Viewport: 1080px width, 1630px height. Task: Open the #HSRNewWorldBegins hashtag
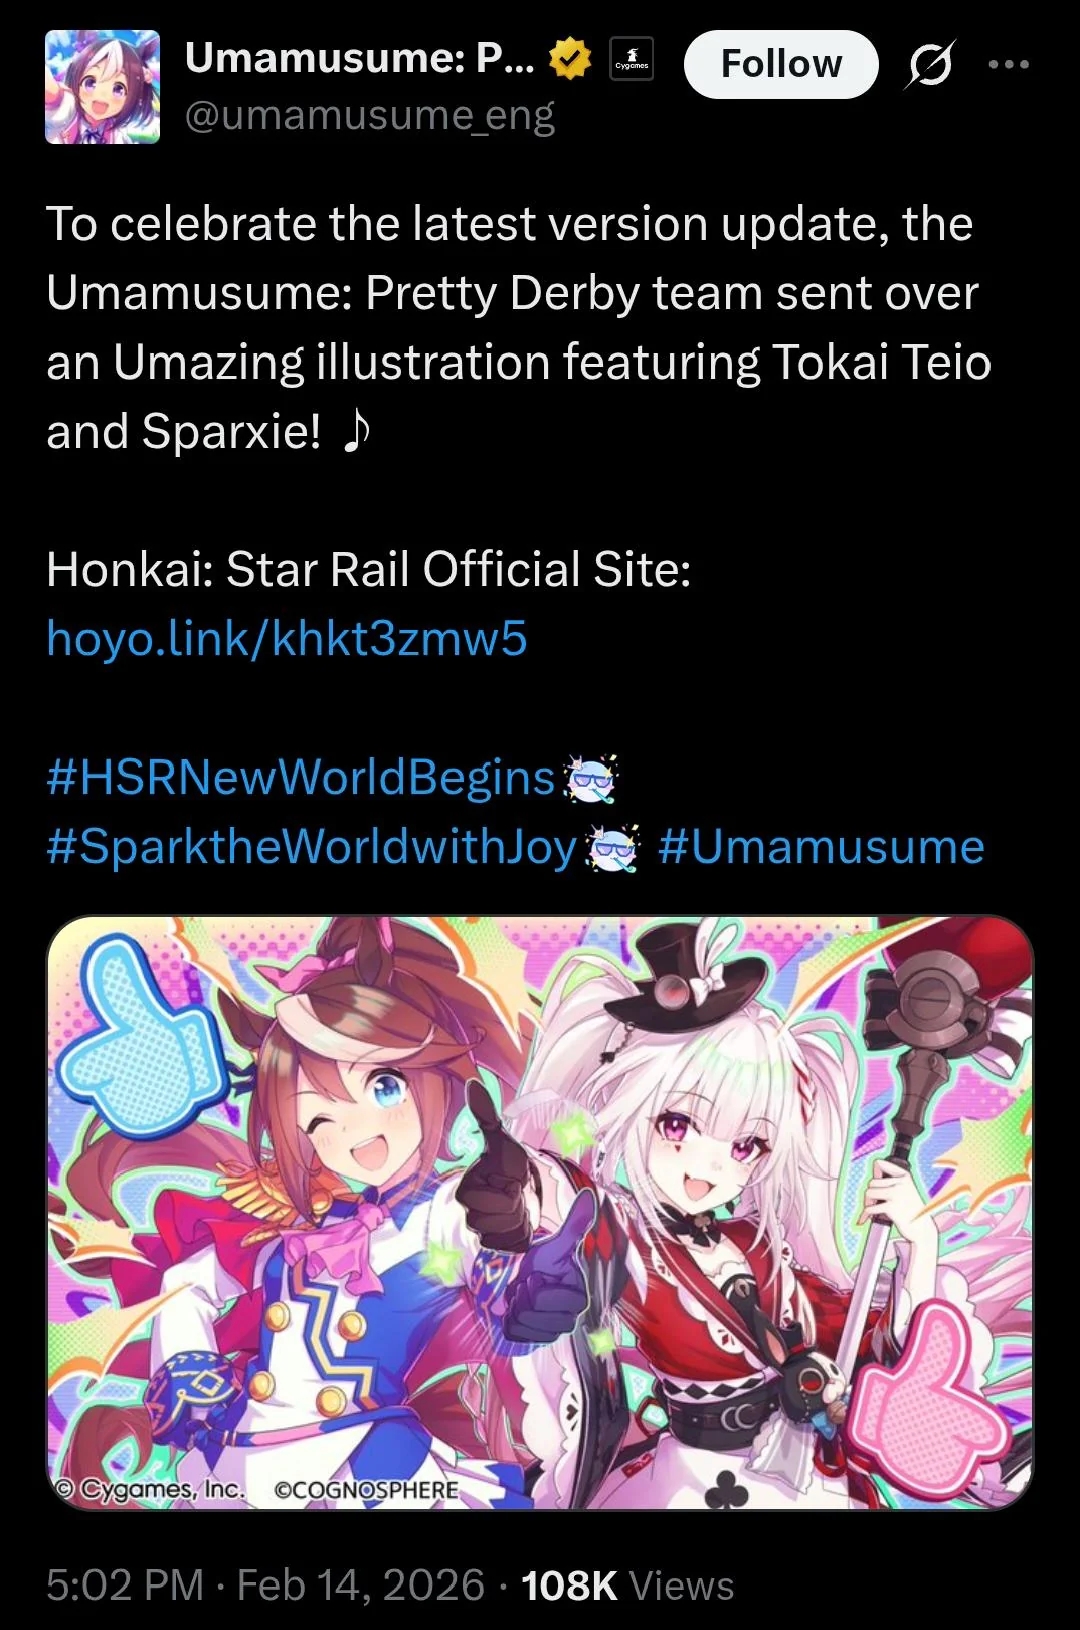(x=300, y=777)
